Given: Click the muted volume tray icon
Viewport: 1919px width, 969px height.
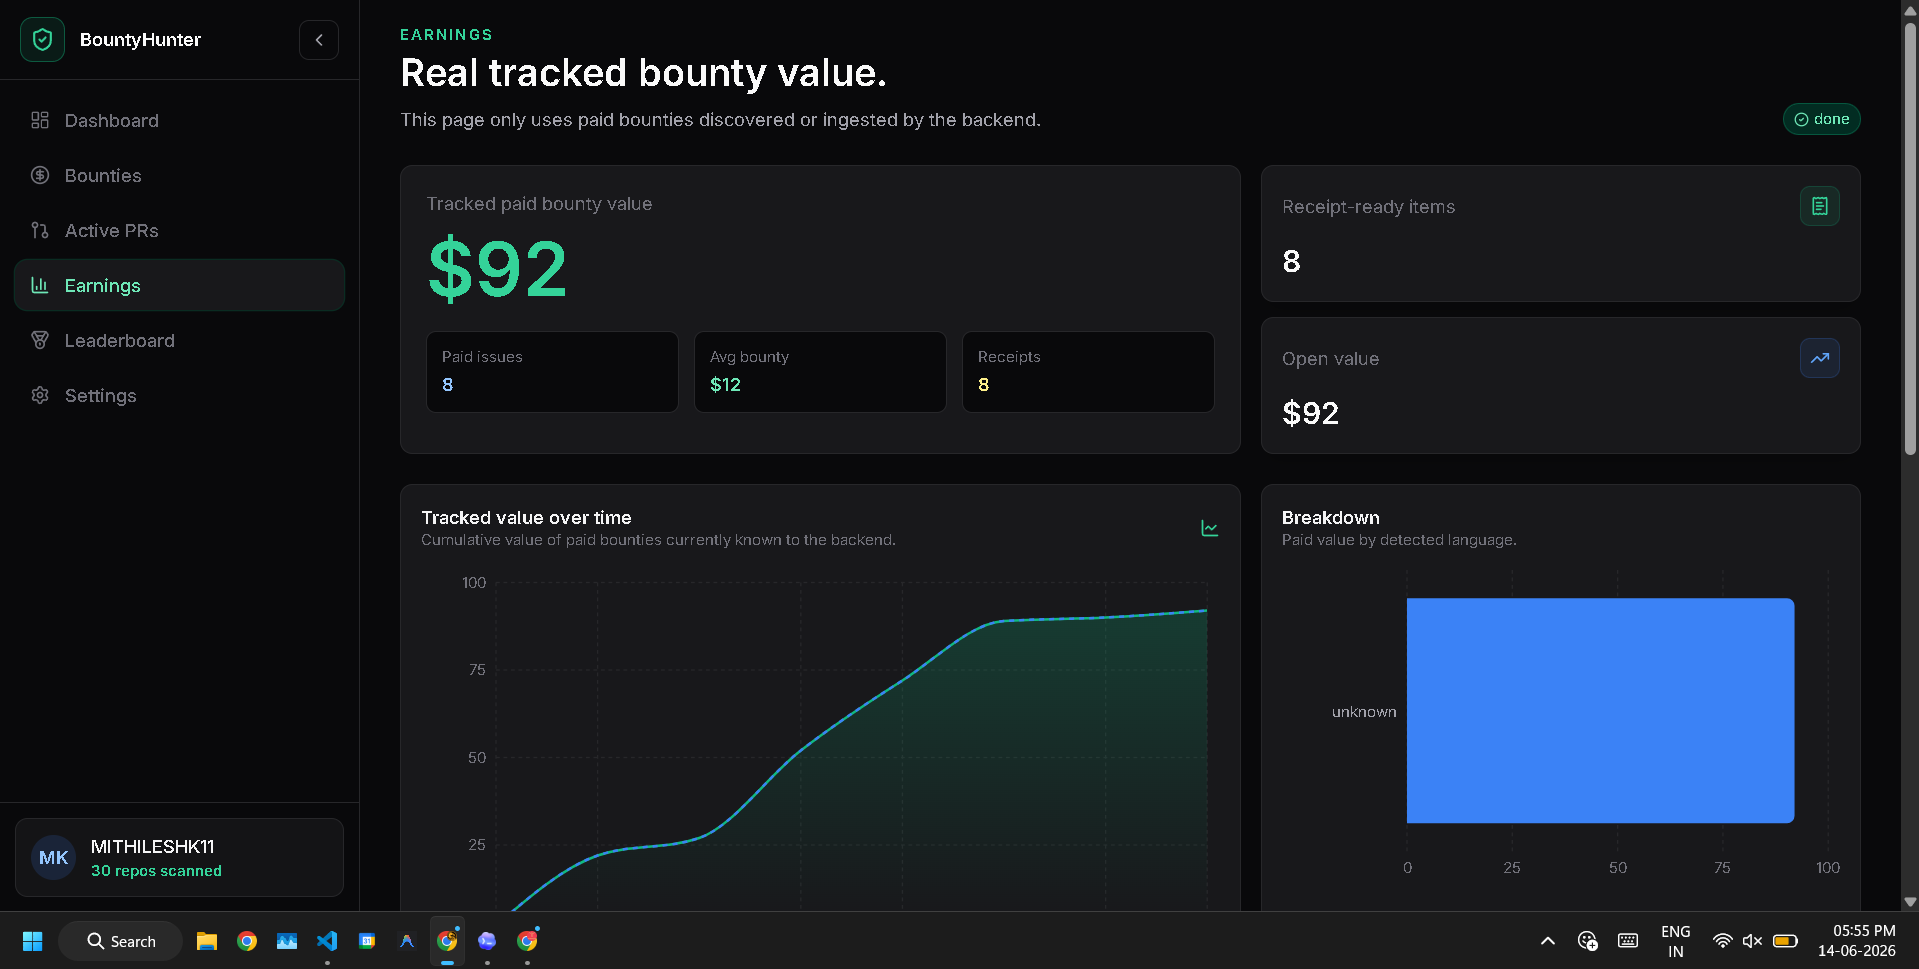Looking at the screenshot, I should tap(1752, 941).
